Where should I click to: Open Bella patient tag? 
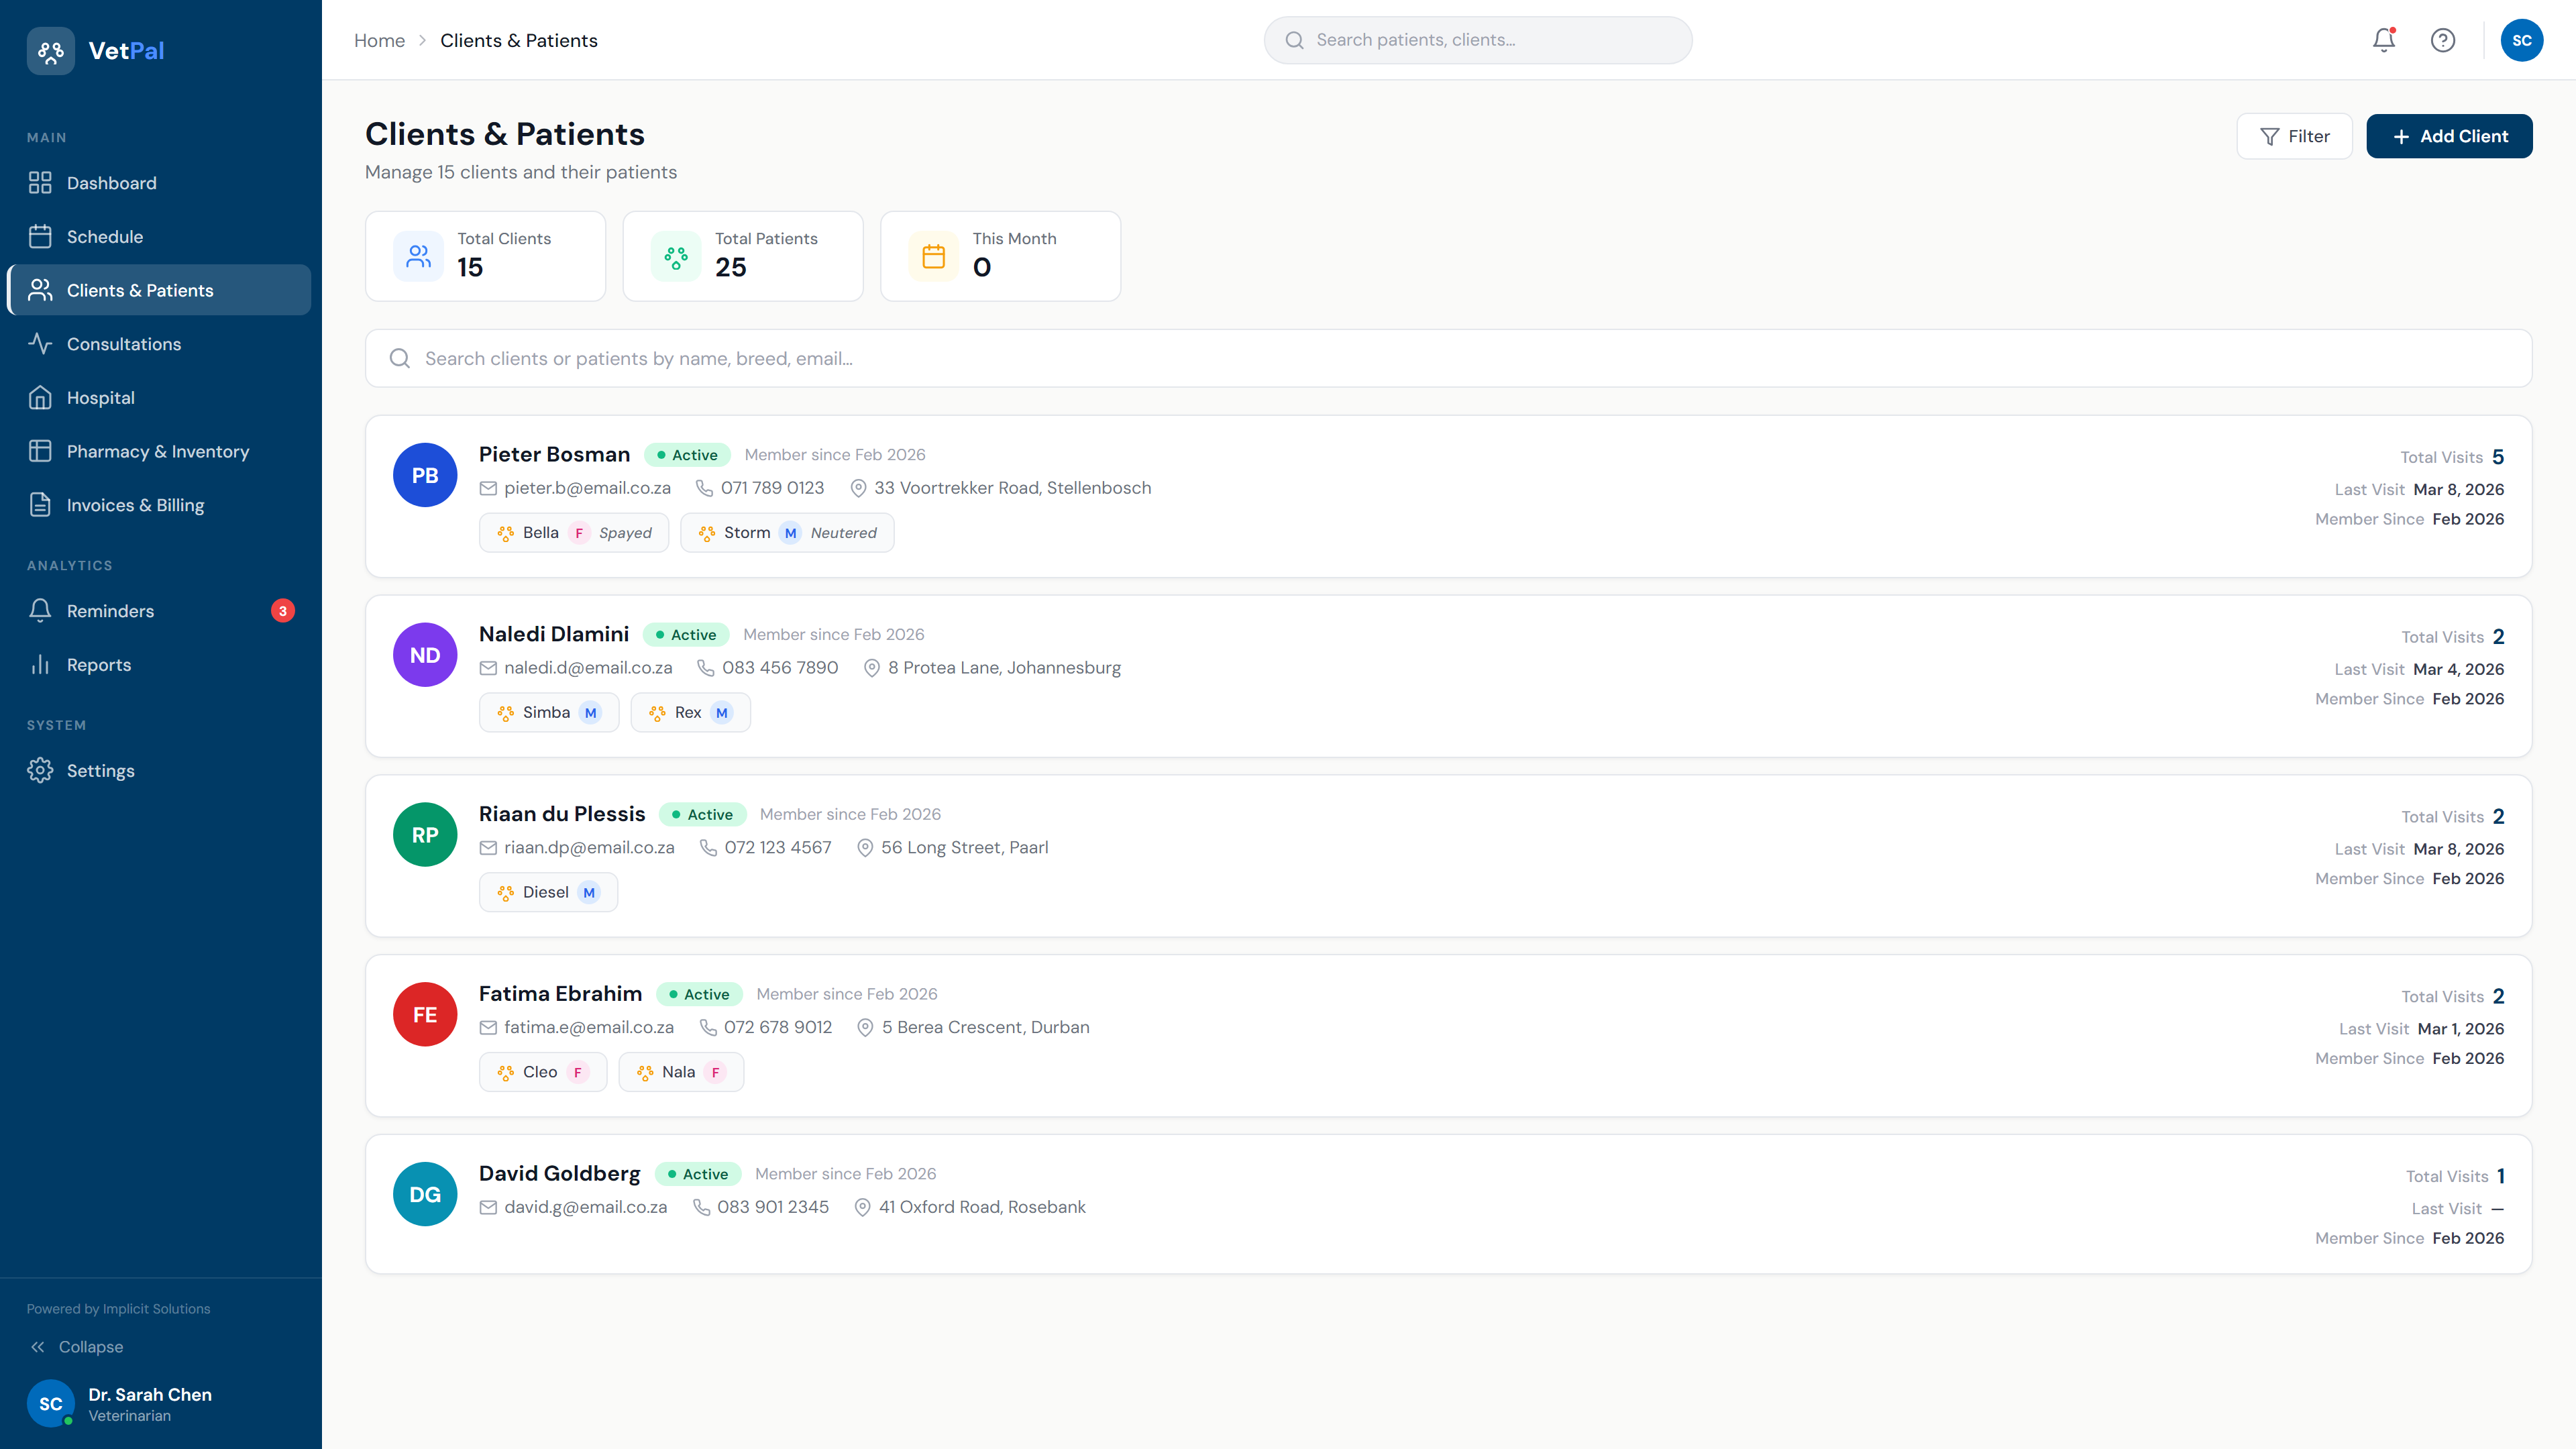(573, 533)
